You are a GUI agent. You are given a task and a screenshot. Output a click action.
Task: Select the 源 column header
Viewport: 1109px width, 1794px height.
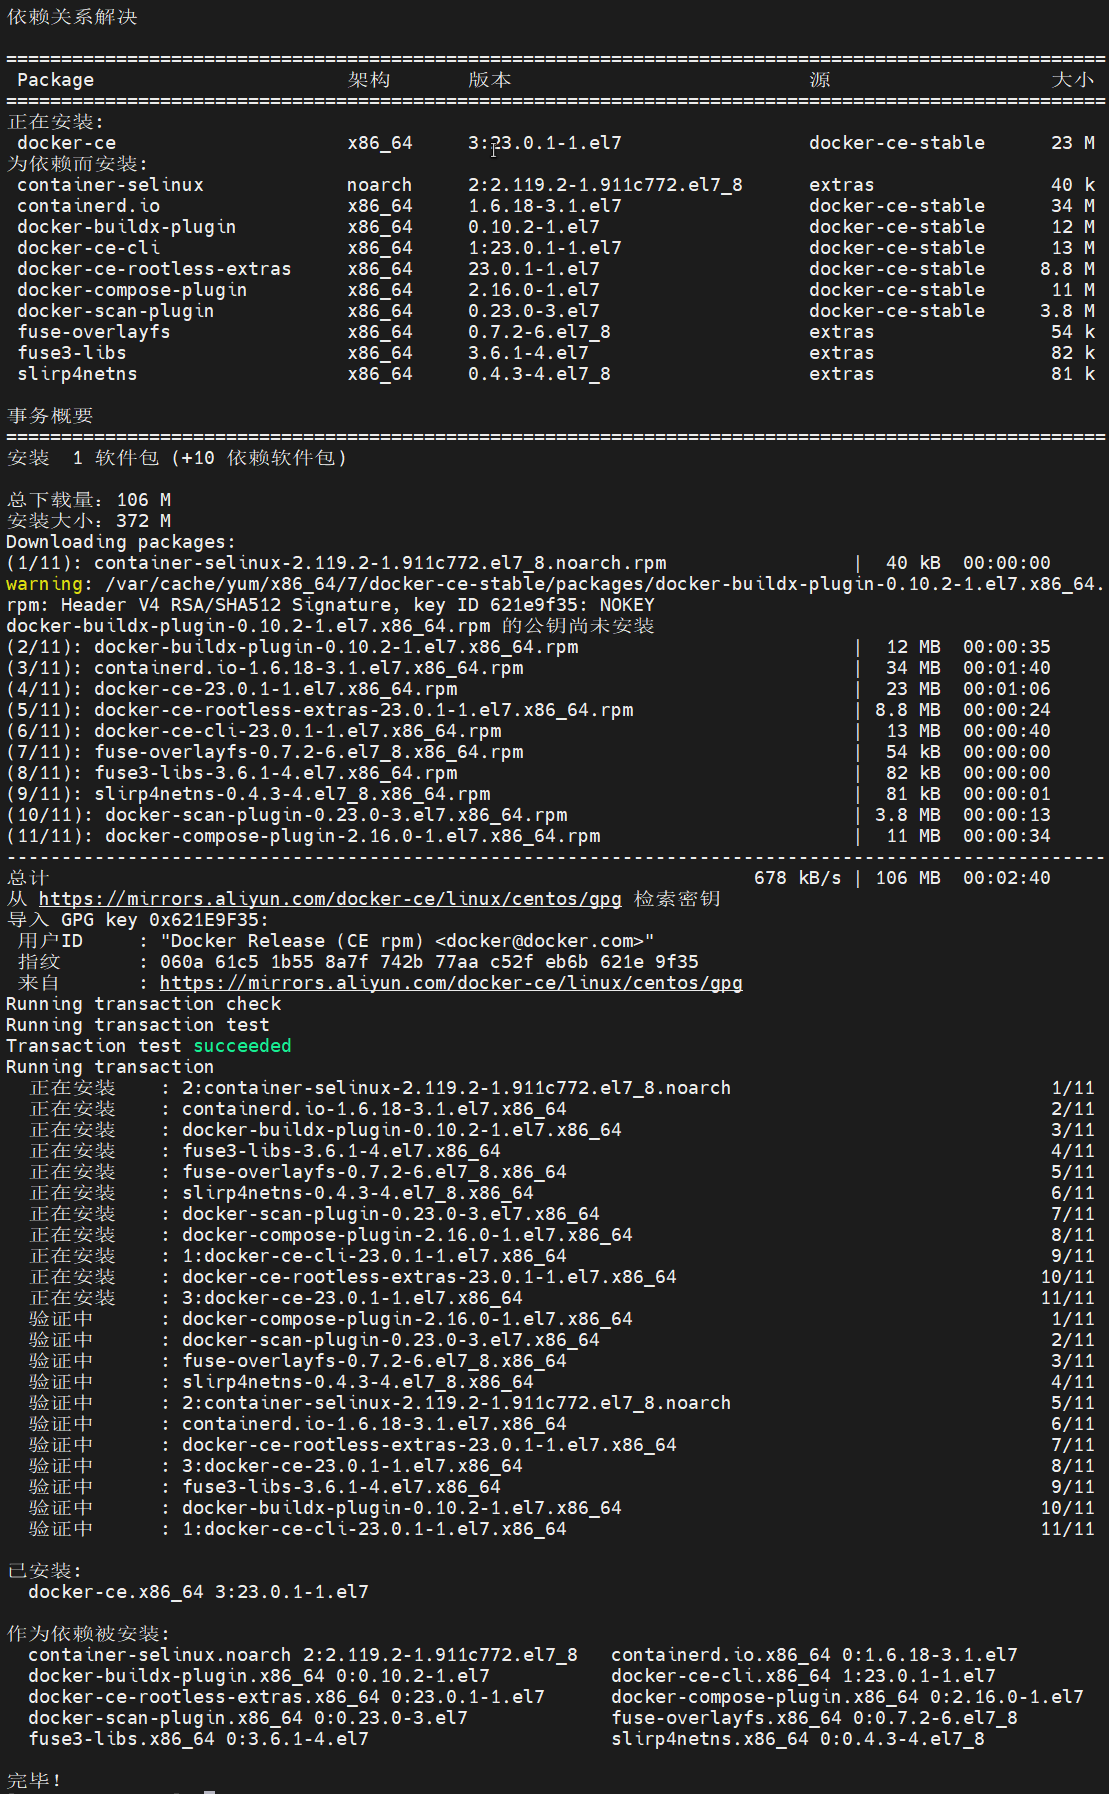(x=820, y=80)
